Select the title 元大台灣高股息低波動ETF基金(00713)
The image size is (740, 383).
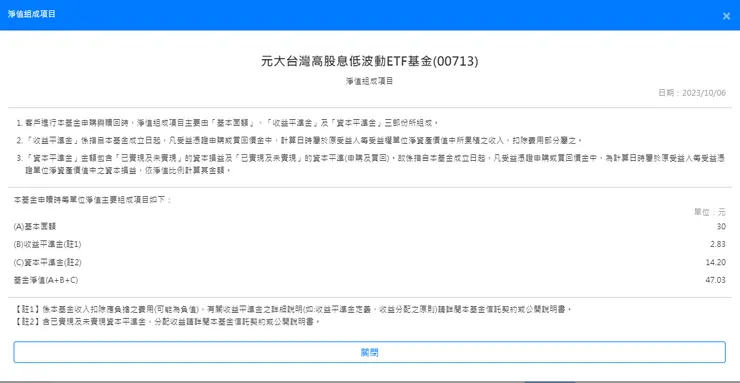(x=370, y=61)
